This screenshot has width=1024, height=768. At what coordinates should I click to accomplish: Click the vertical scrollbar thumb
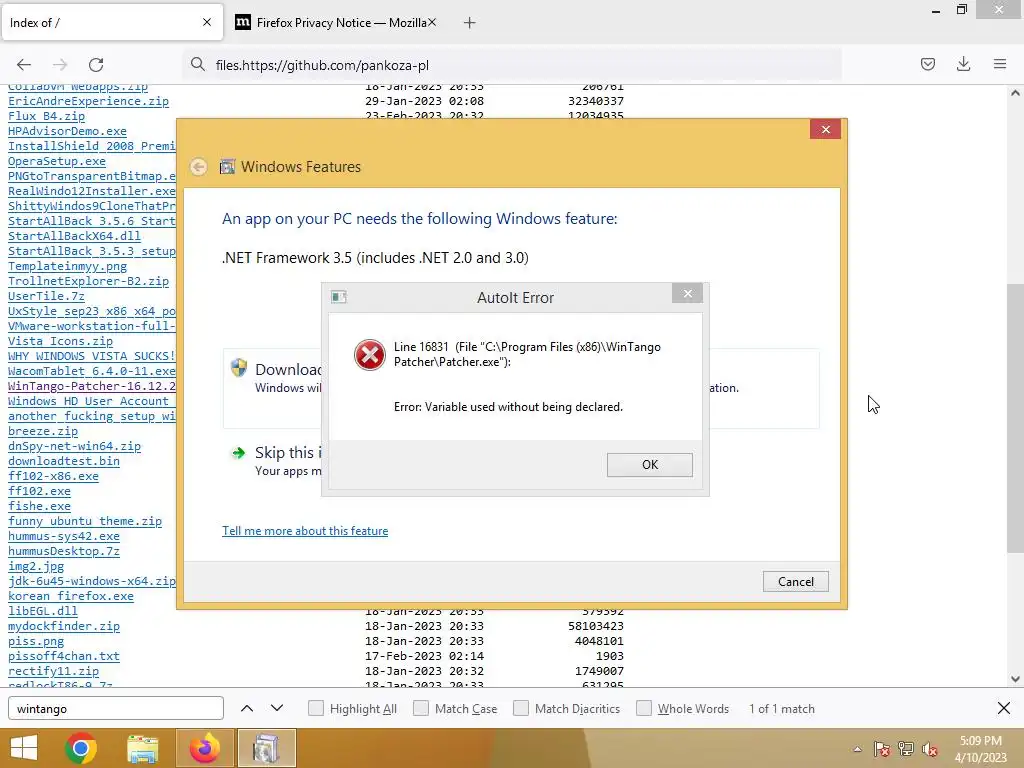tap(1015, 418)
